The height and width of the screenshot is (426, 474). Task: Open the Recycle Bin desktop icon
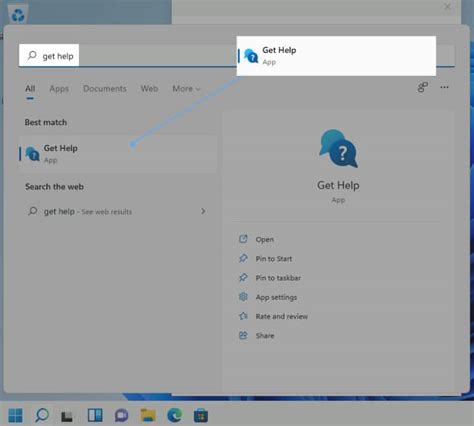(18, 15)
